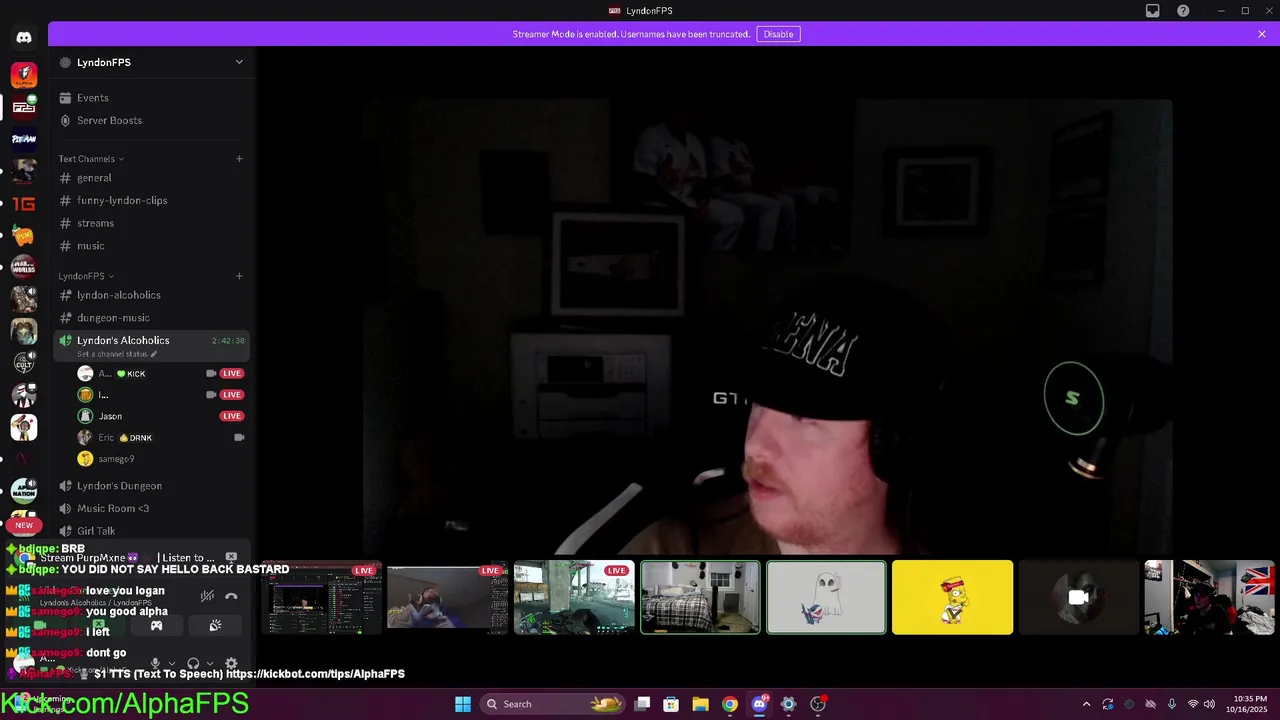Click Set a channel status link

(x=112, y=354)
